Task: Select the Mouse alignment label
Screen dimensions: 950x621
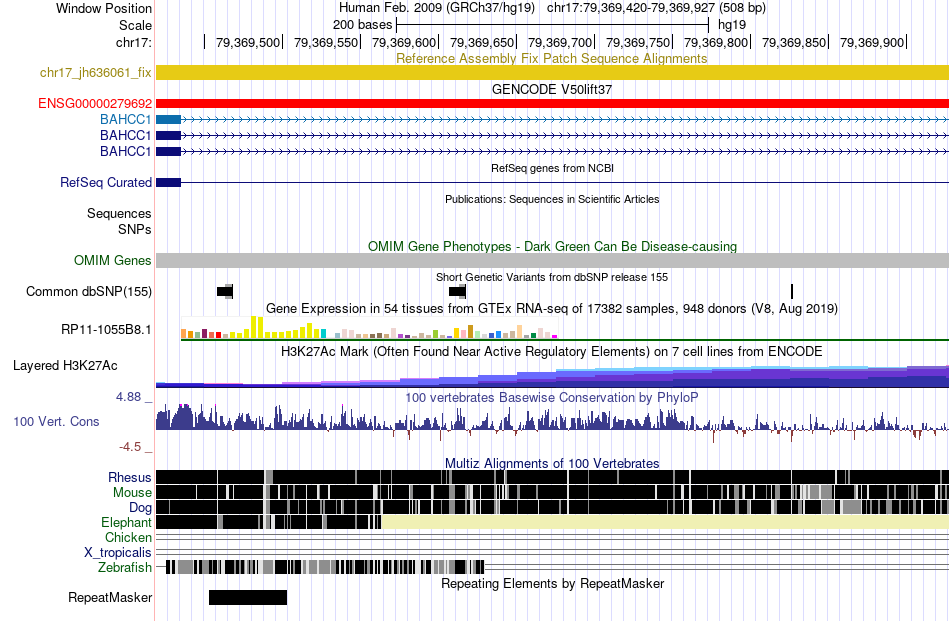Action: (132, 493)
